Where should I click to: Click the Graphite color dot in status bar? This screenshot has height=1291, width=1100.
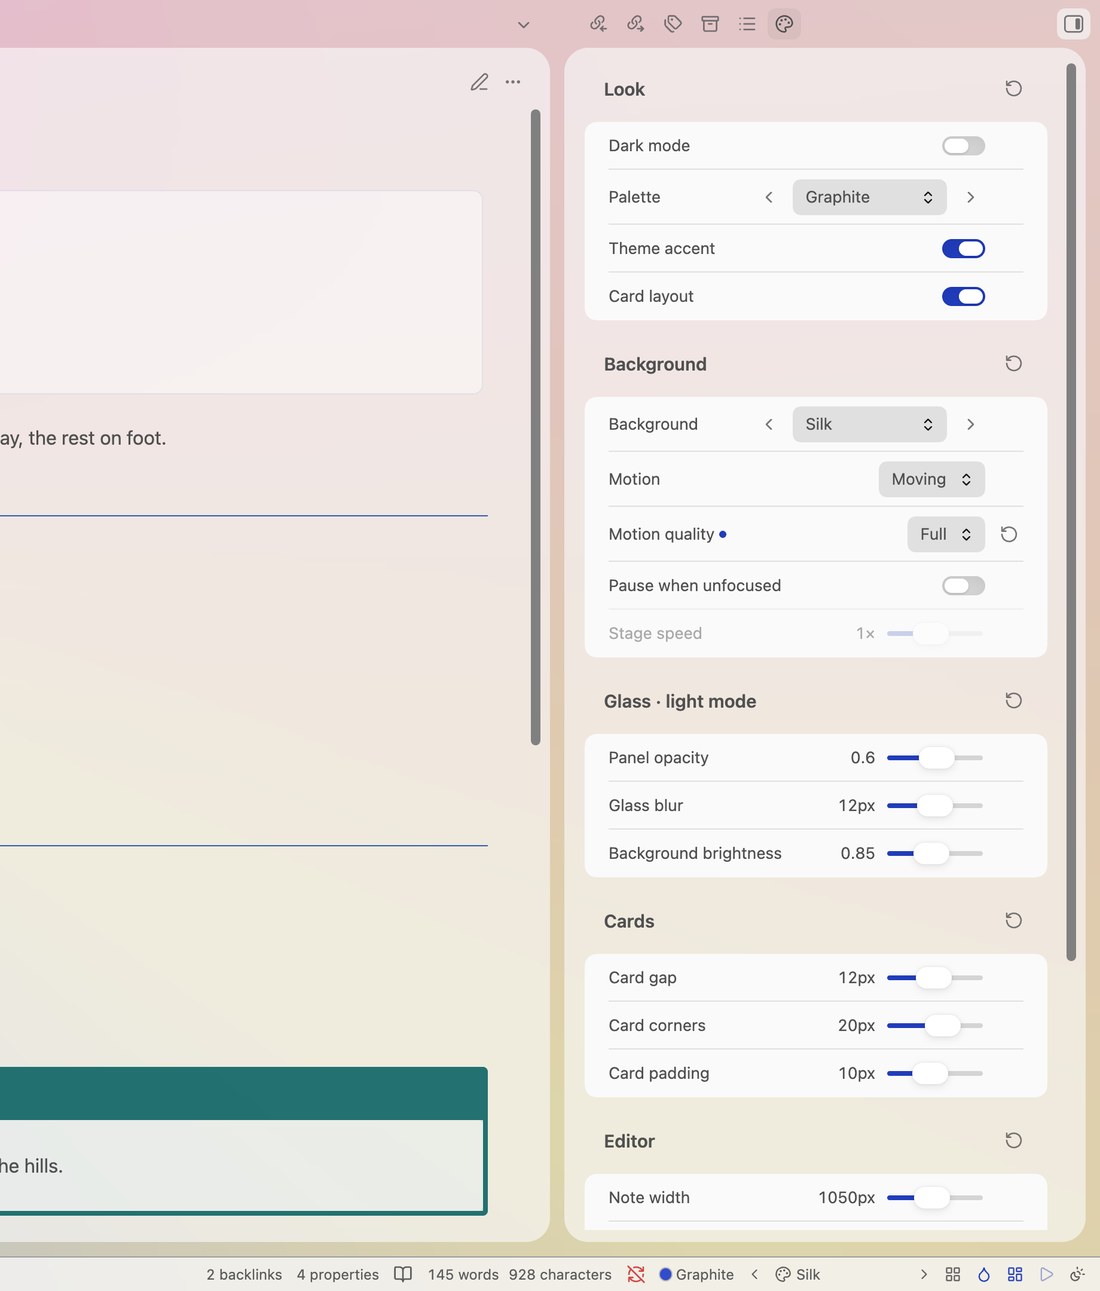(x=665, y=1274)
